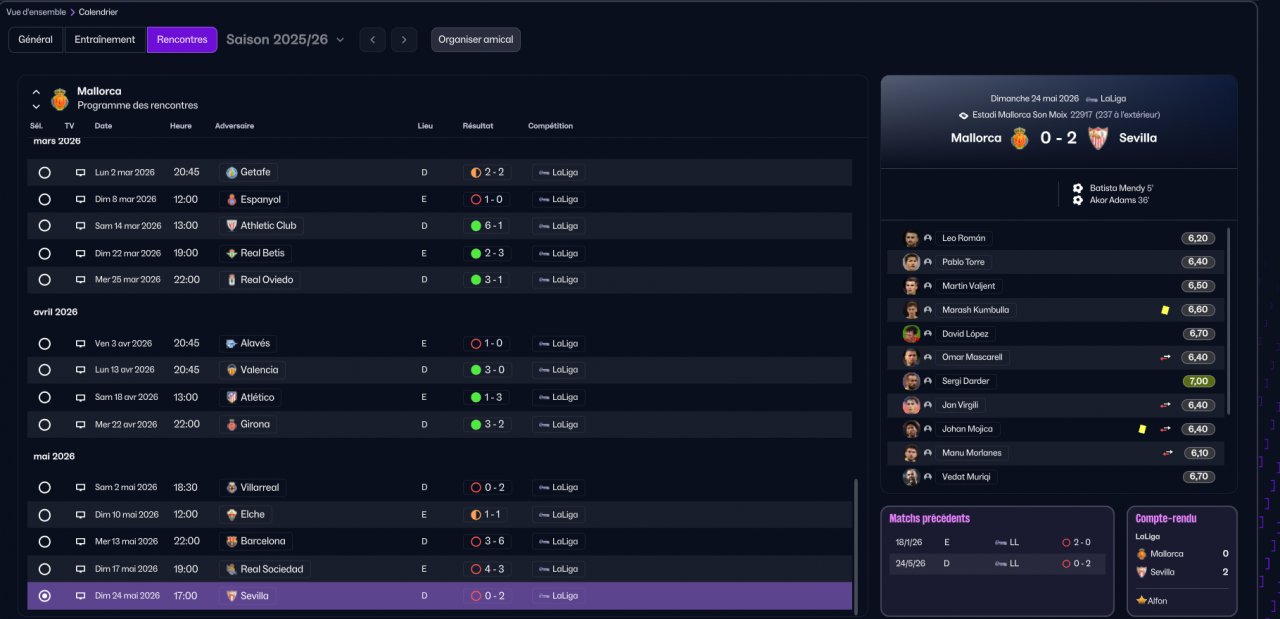This screenshot has height=619, width=1280.
Task: Click the player list scrollbar
Action: pos(1228,322)
